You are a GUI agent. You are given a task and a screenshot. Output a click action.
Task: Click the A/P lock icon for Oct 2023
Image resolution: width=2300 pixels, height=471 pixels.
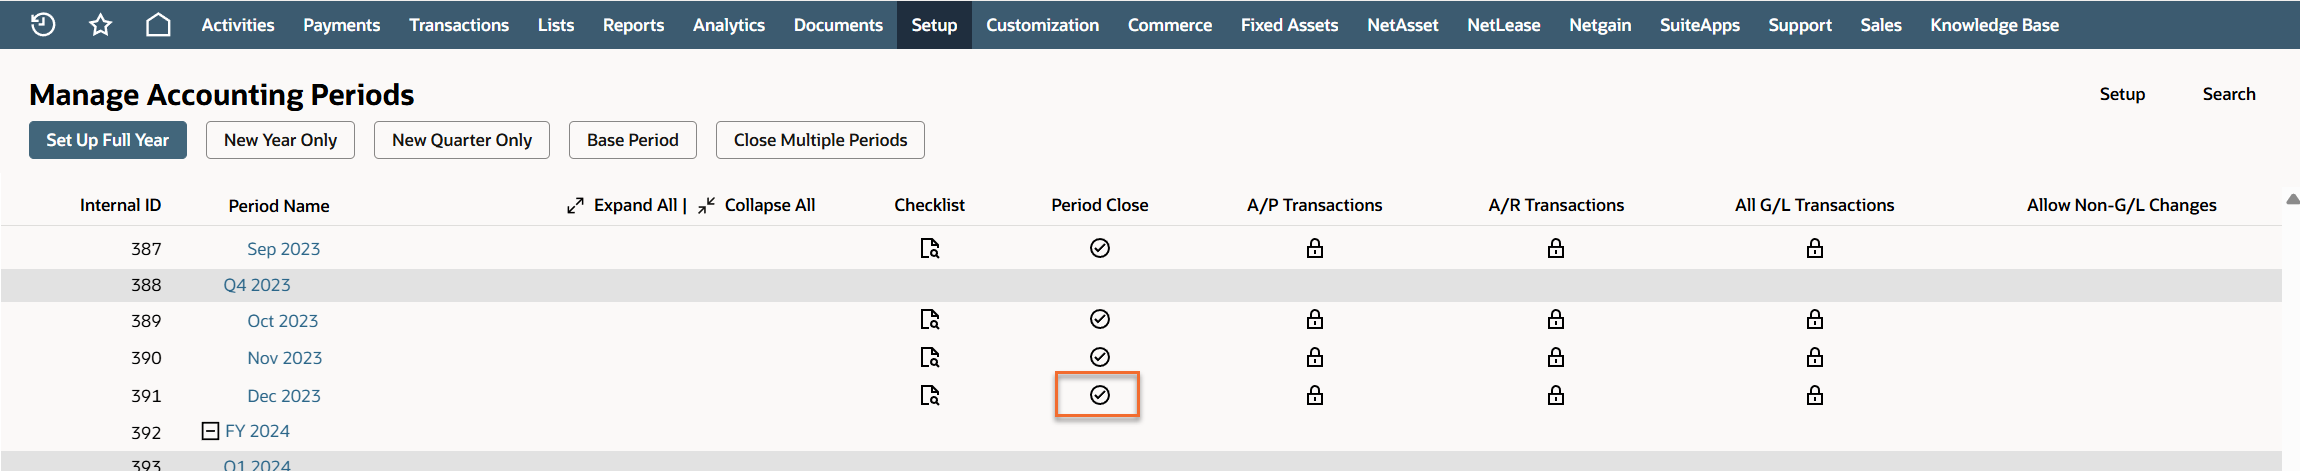(x=1314, y=320)
